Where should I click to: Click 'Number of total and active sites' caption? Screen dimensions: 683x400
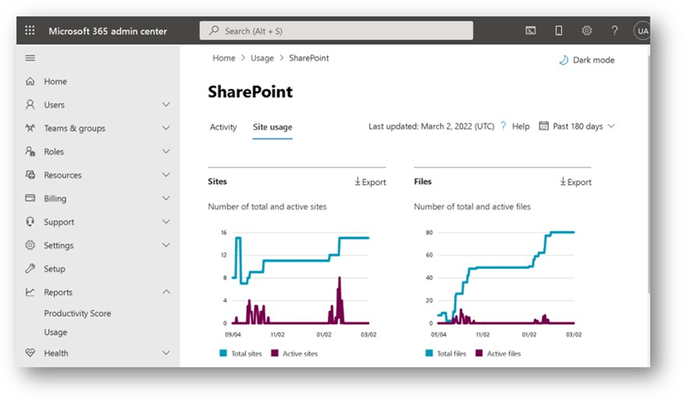click(267, 207)
